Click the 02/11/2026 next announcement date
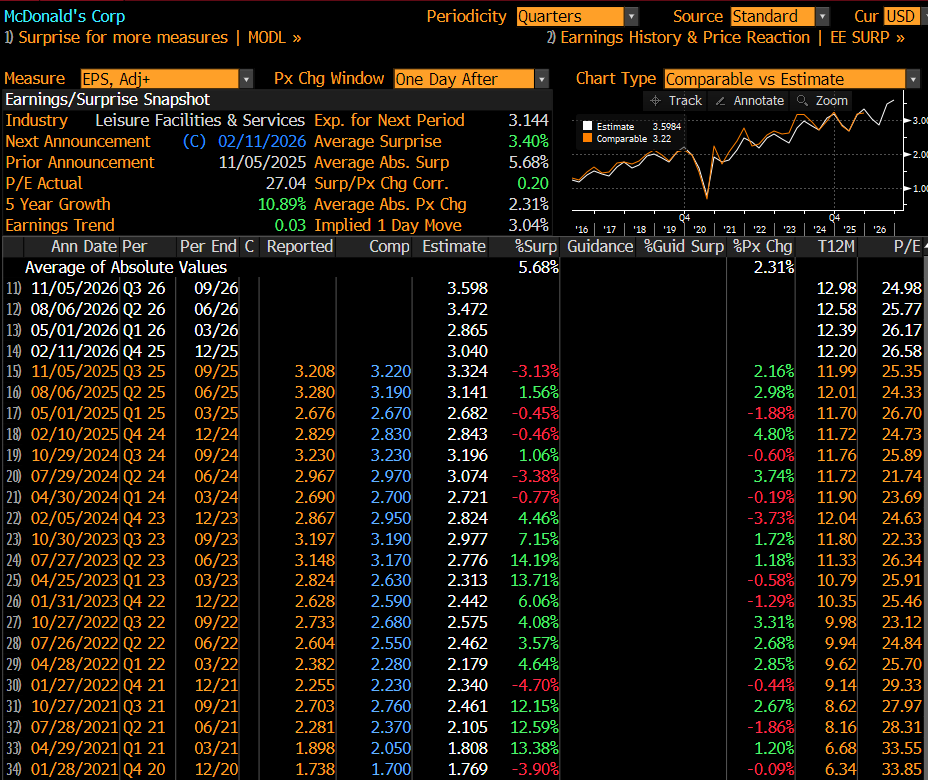 [x=262, y=142]
